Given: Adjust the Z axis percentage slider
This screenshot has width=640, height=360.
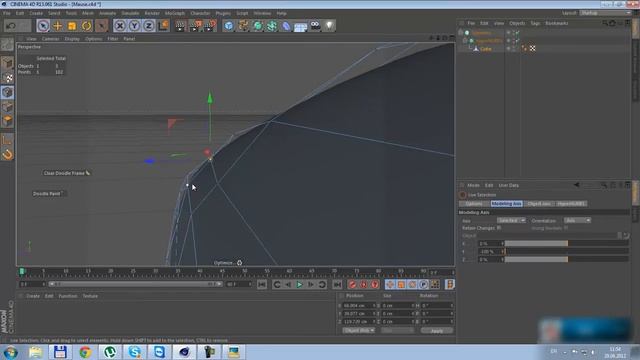Looking at the screenshot, I should [567, 259].
